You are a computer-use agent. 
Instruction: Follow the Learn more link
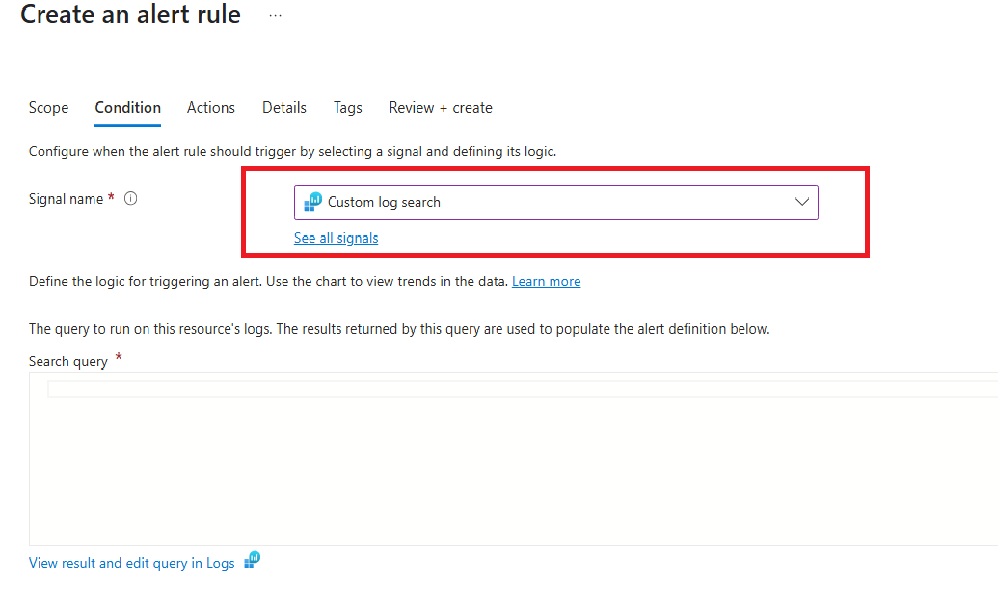point(546,282)
